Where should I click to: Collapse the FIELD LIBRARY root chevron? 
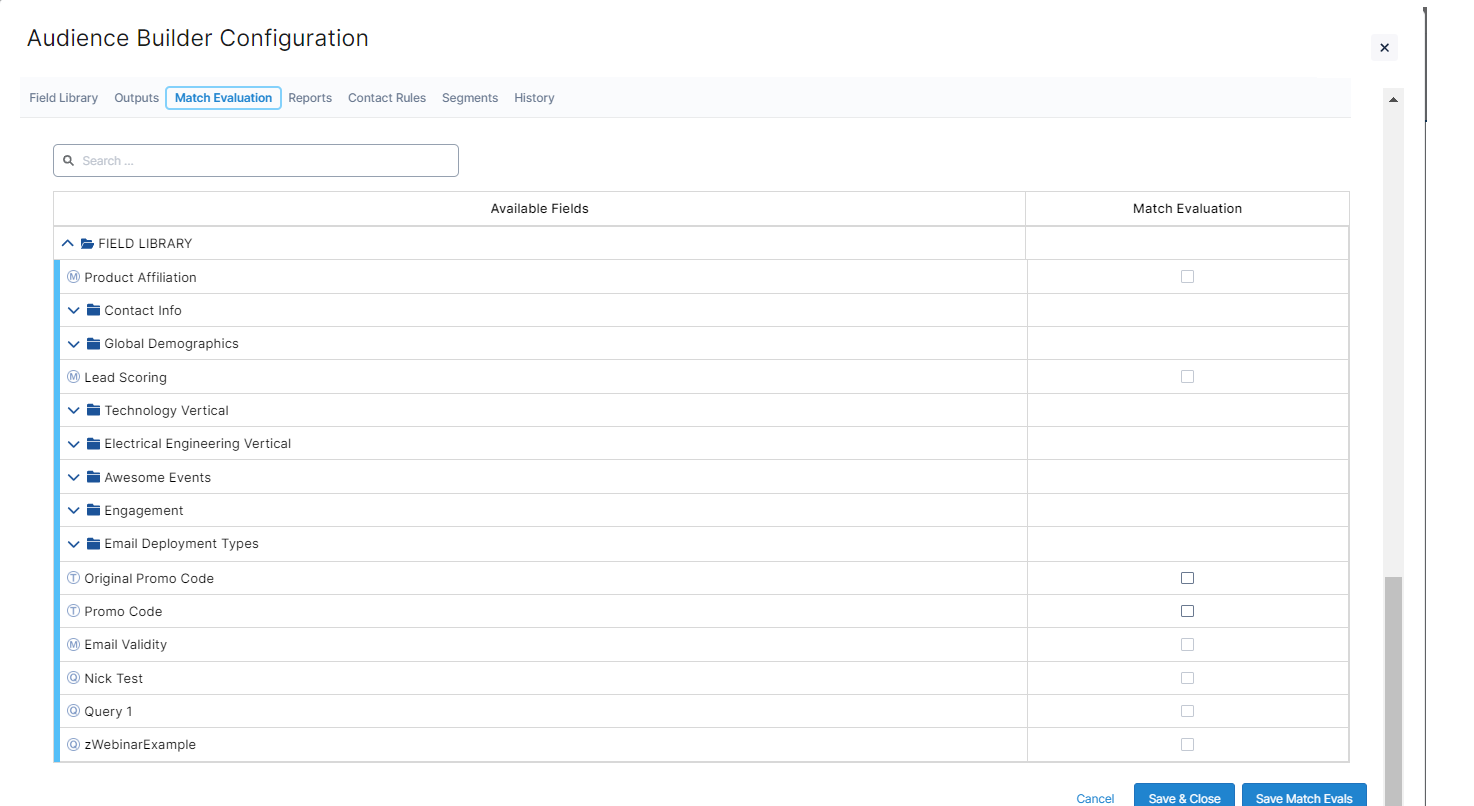[x=67, y=243]
